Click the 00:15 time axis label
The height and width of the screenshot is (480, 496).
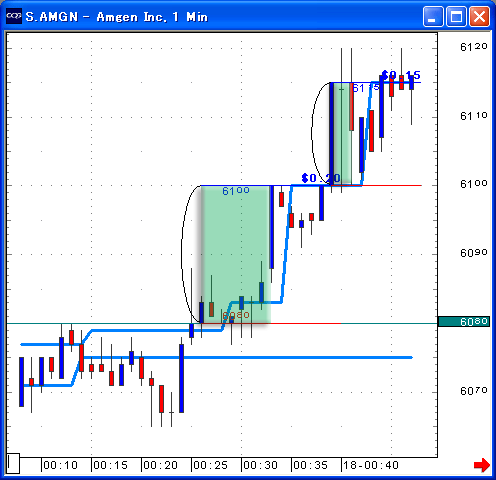(110, 465)
